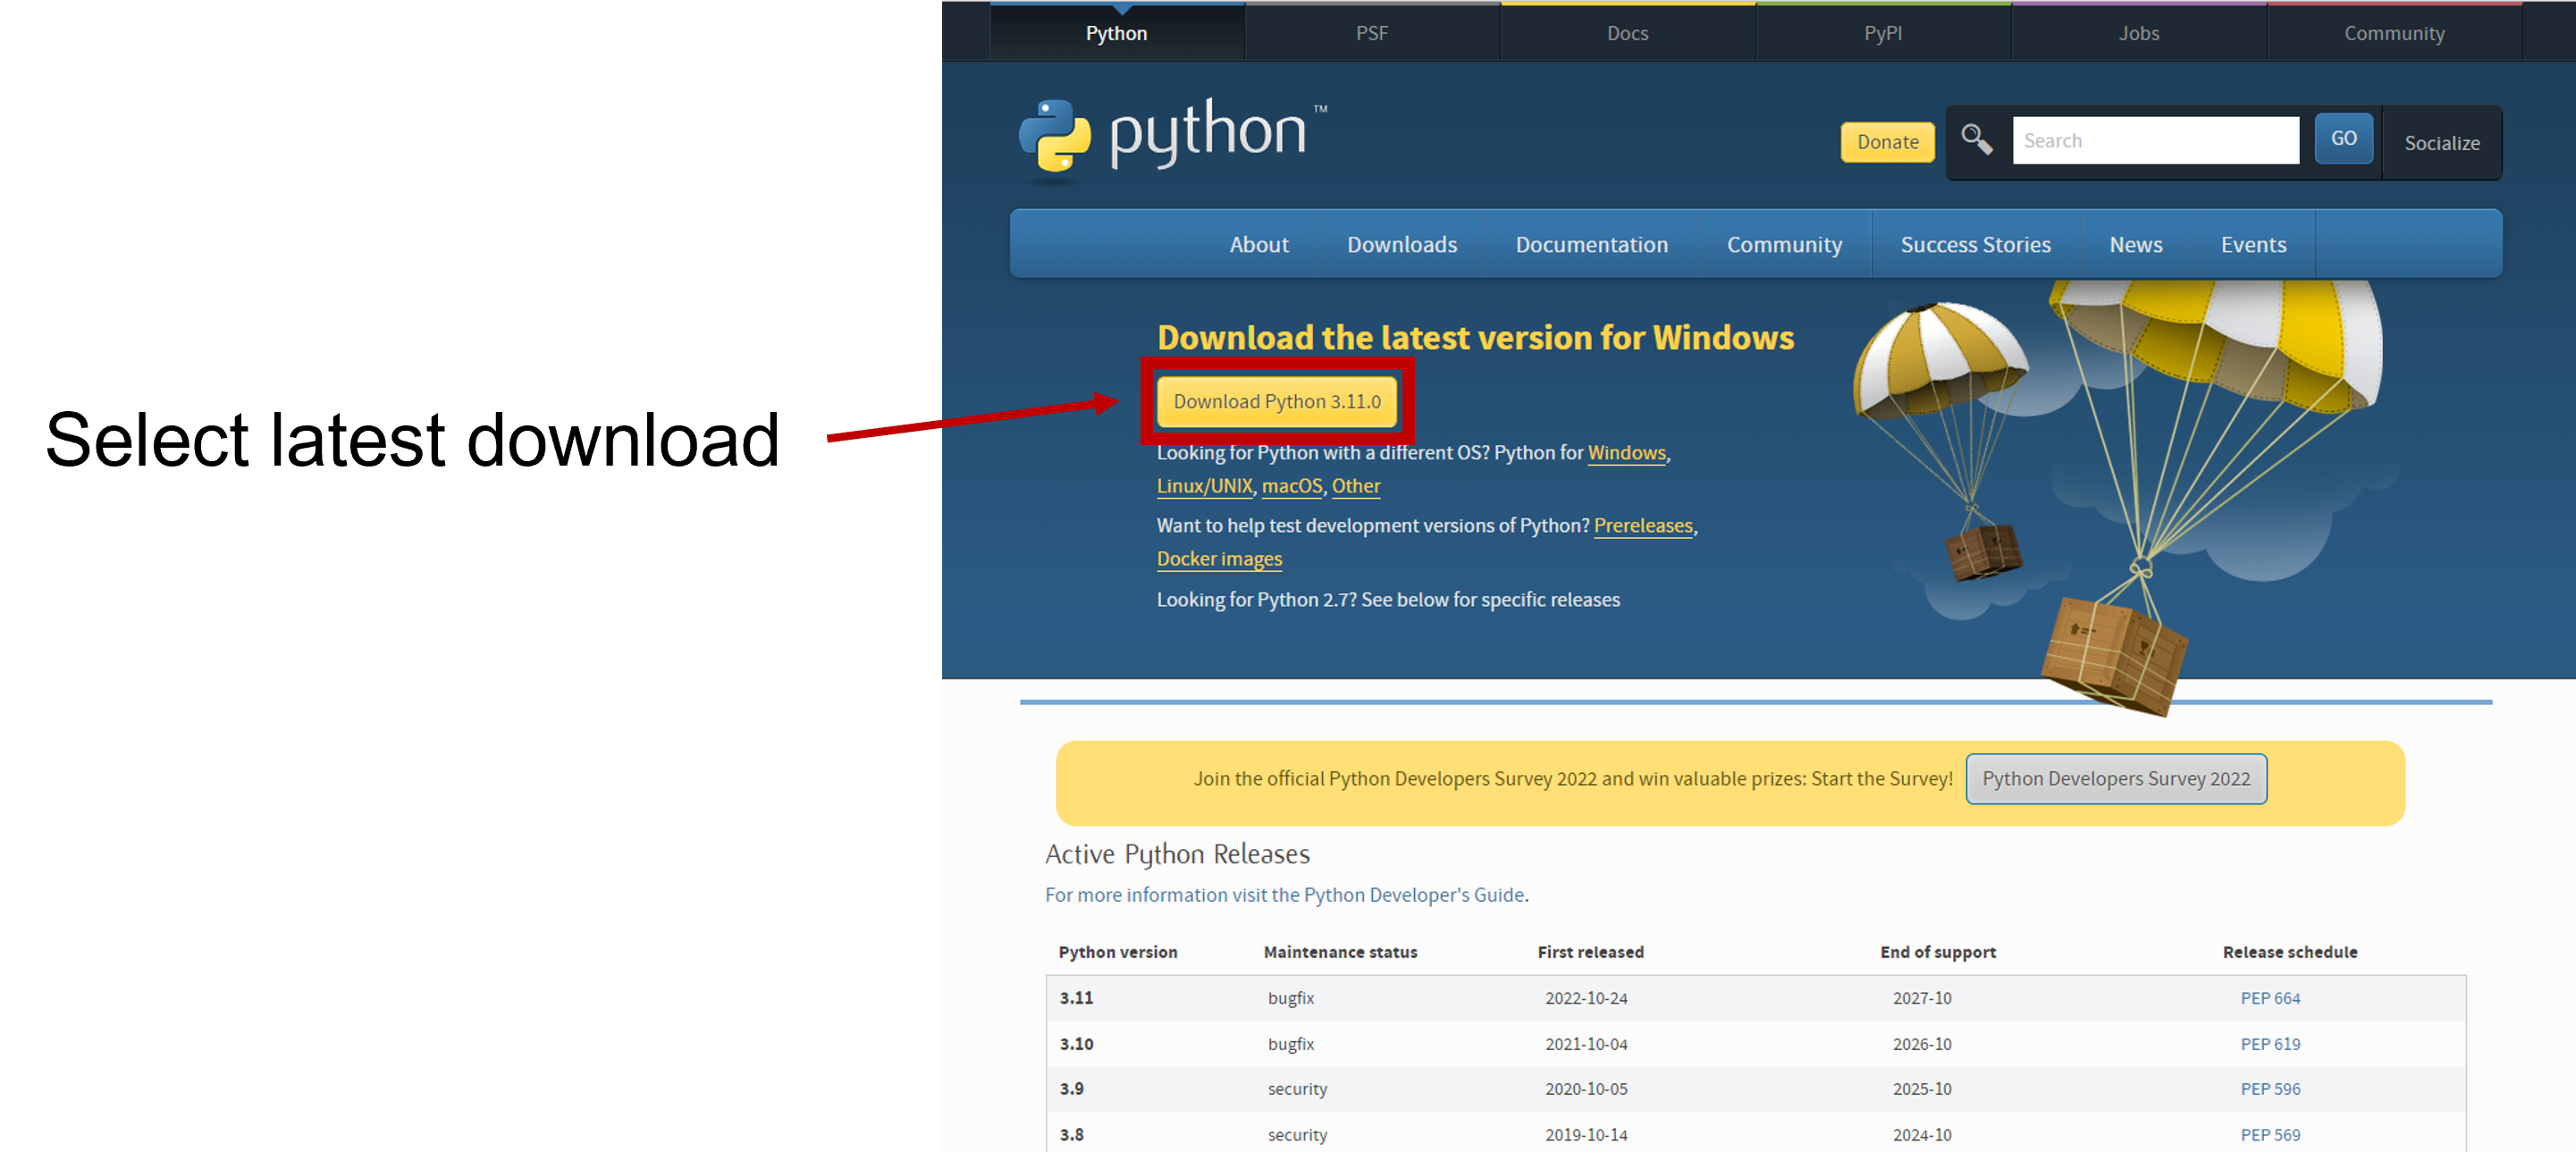The height and width of the screenshot is (1152, 2576).
Task: Click Python Developers Survey 2022 button
Action: (2115, 778)
